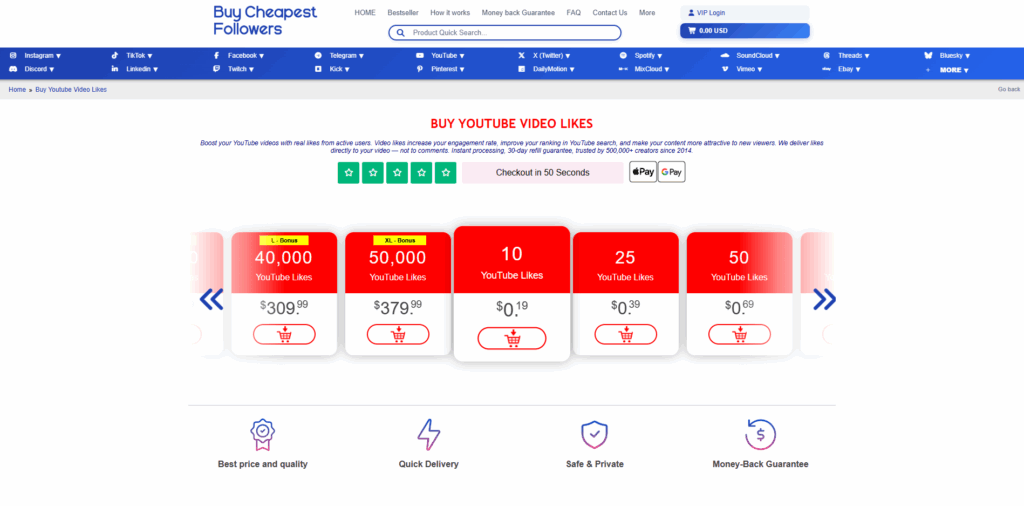Screen dimensions: 1024x506
Task: Click the Go back link
Action: coord(1008,89)
